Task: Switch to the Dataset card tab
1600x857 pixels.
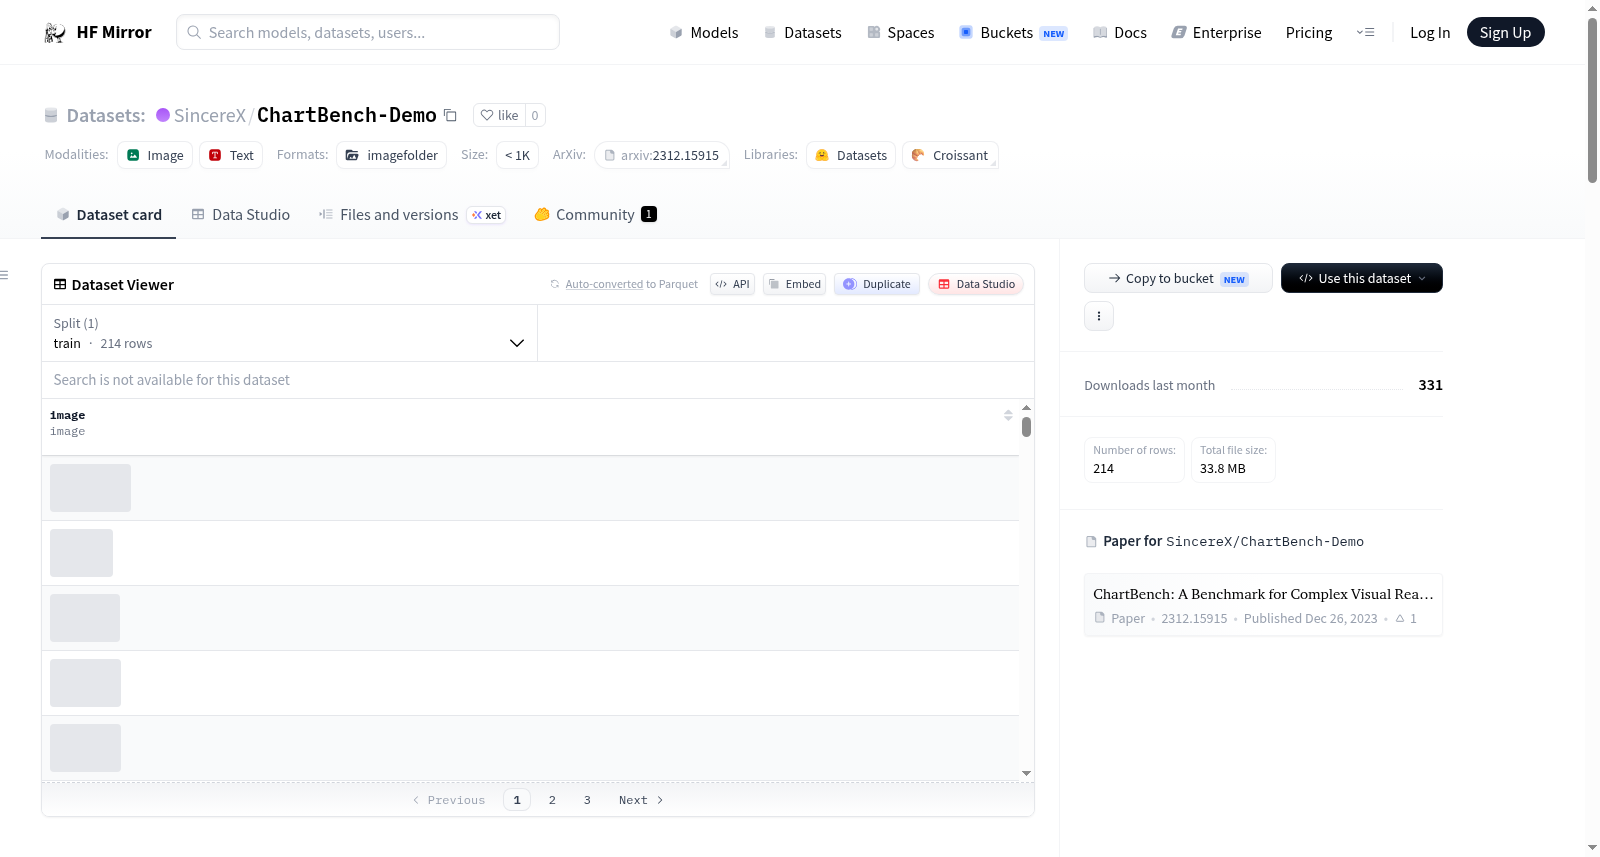Action: point(109,215)
